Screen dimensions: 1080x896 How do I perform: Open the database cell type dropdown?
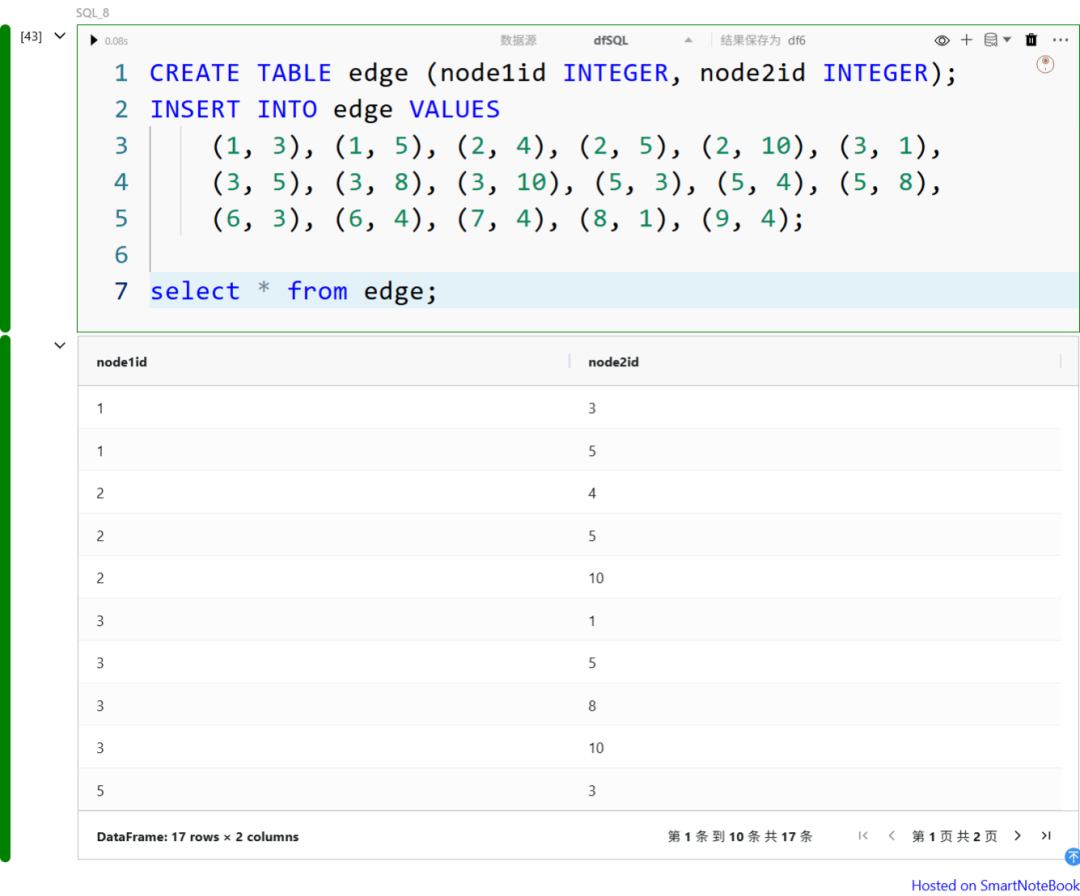(997, 40)
